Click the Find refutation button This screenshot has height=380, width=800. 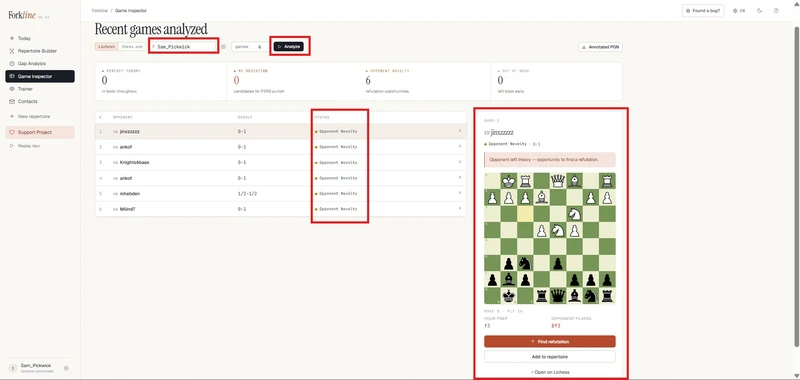[549, 341]
